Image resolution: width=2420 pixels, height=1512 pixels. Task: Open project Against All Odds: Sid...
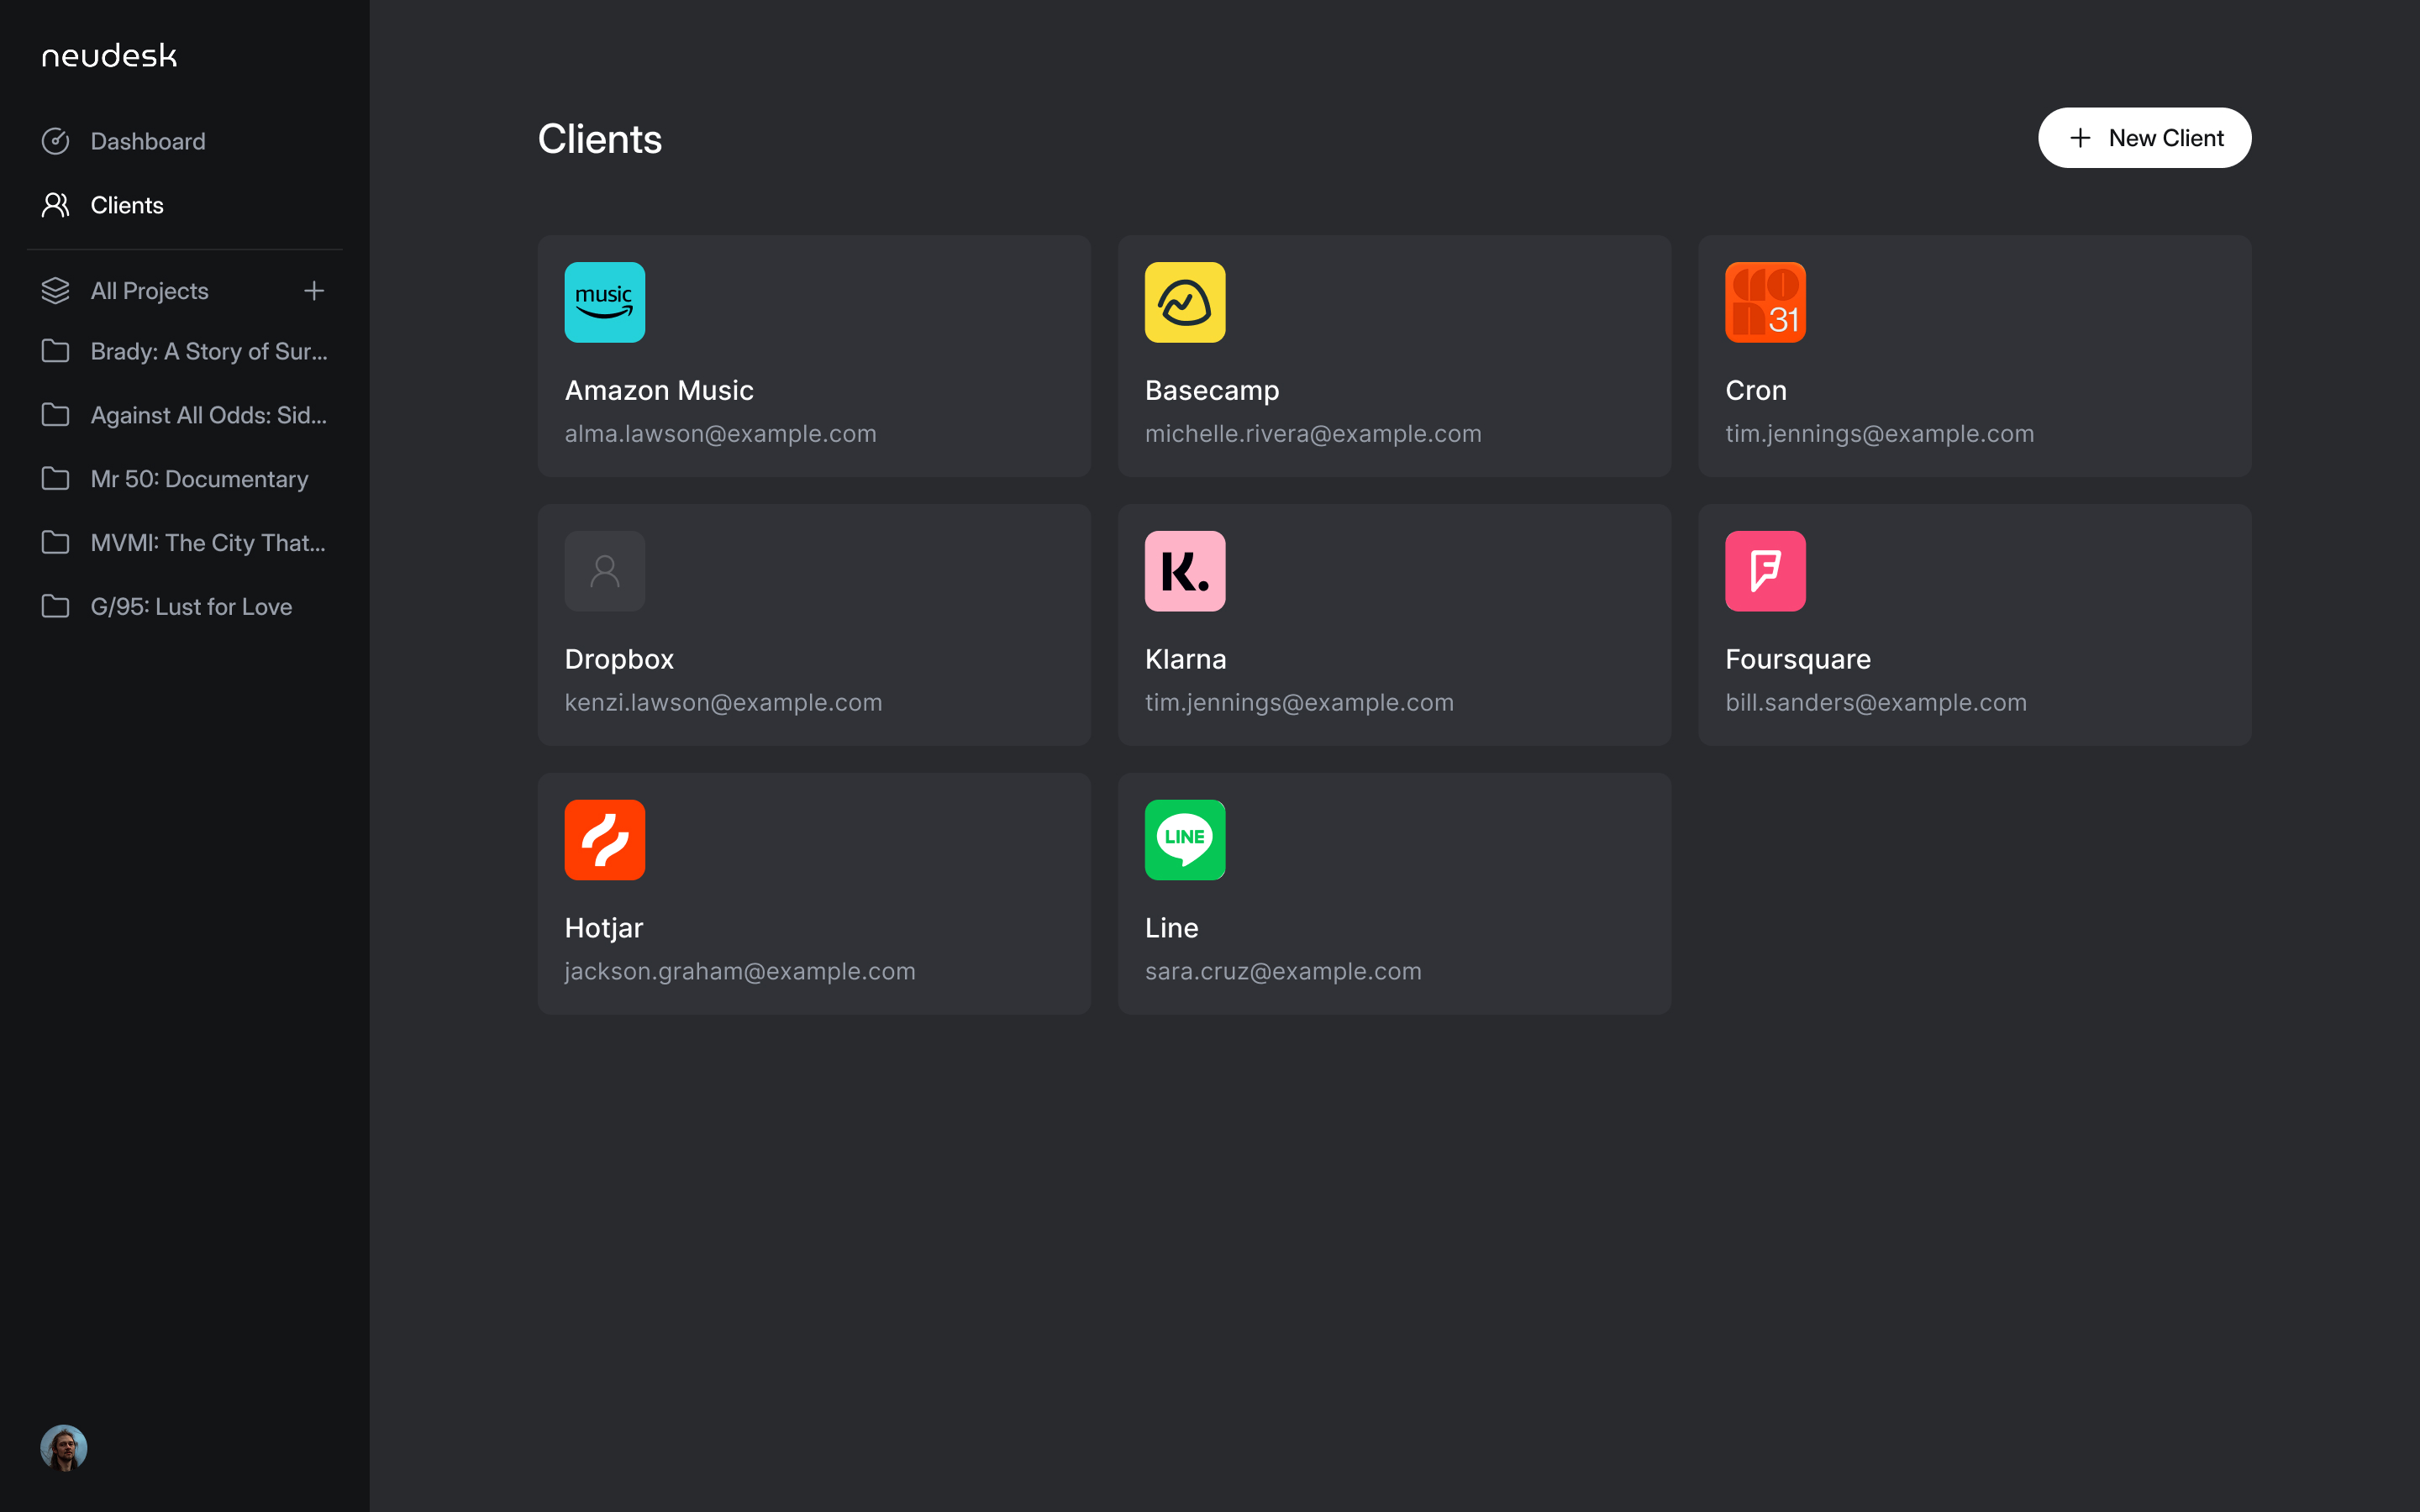point(209,415)
